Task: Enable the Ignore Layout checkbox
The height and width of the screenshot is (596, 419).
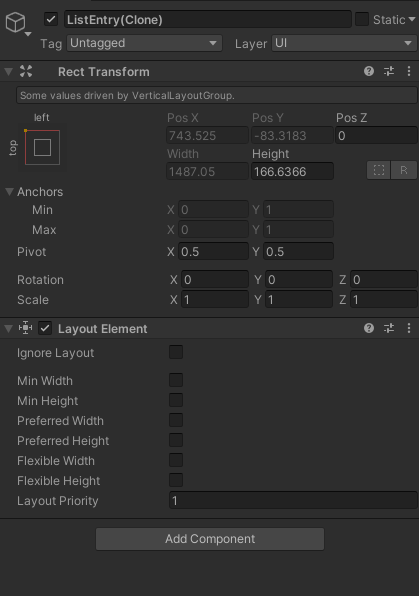Action: pyautogui.click(x=176, y=352)
